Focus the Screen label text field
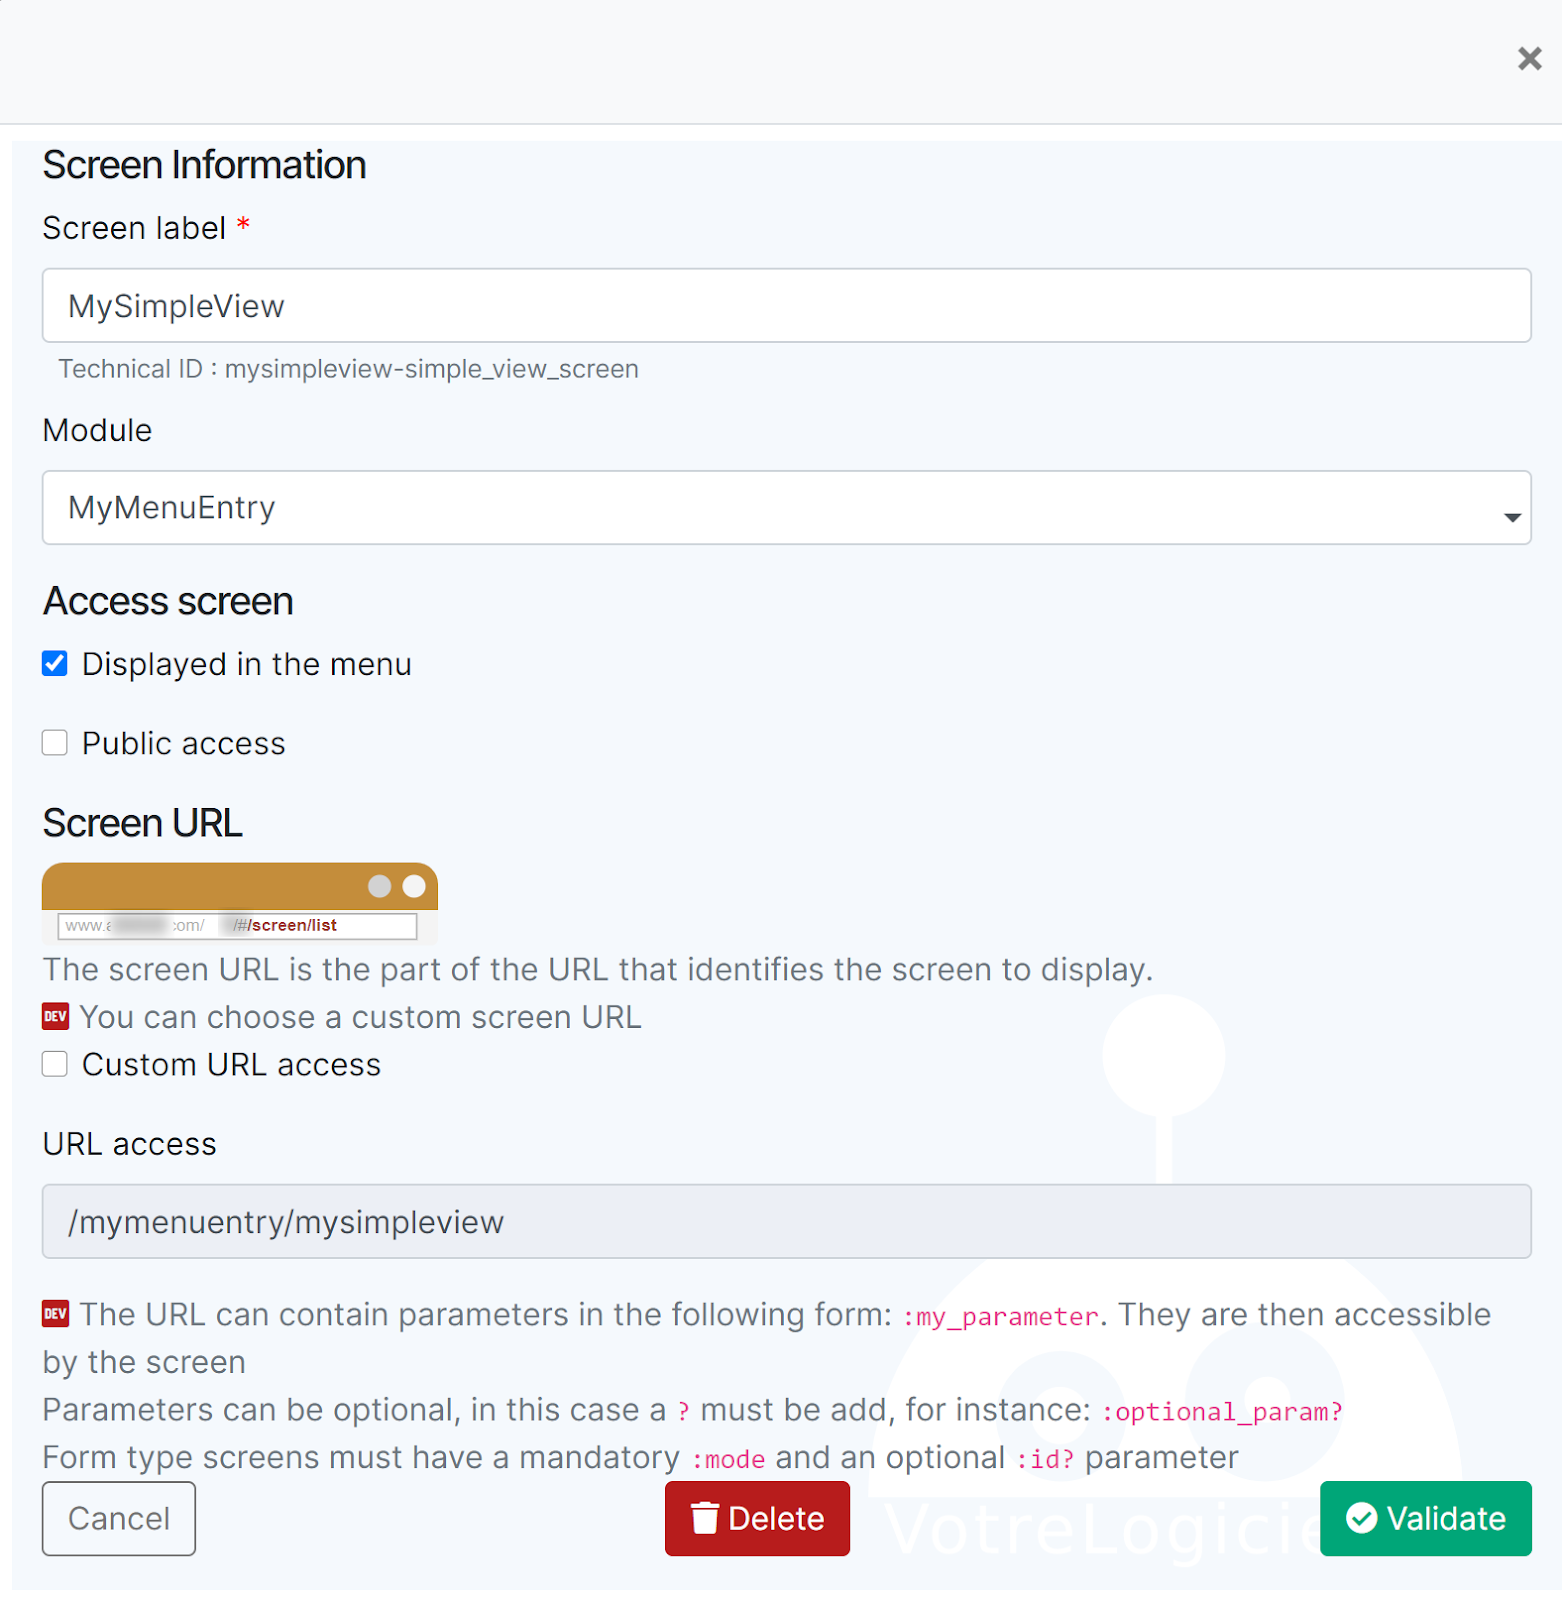The image size is (1562, 1600). coord(786,306)
